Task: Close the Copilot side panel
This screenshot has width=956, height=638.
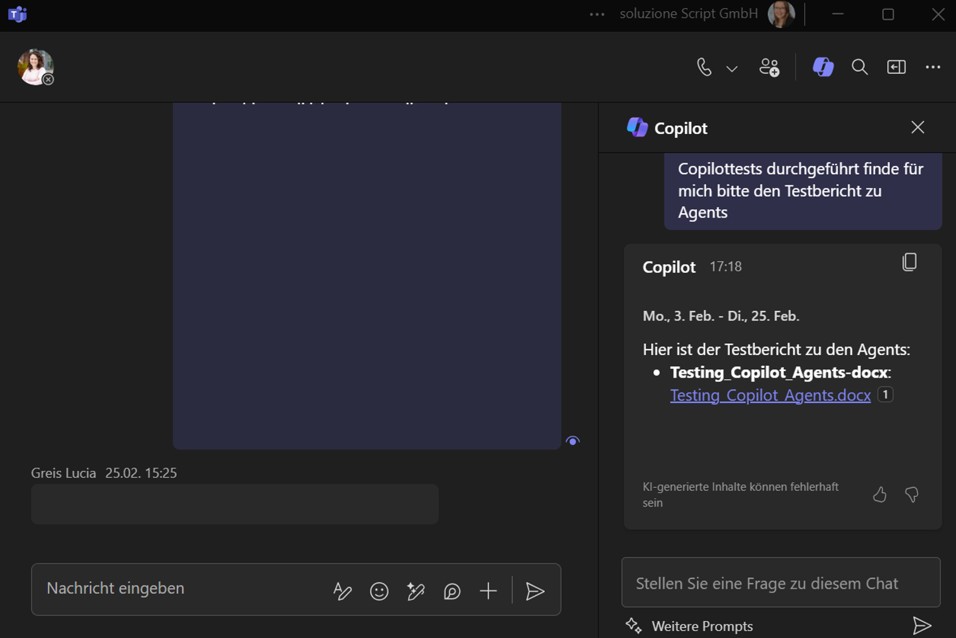Action: [917, 127]
